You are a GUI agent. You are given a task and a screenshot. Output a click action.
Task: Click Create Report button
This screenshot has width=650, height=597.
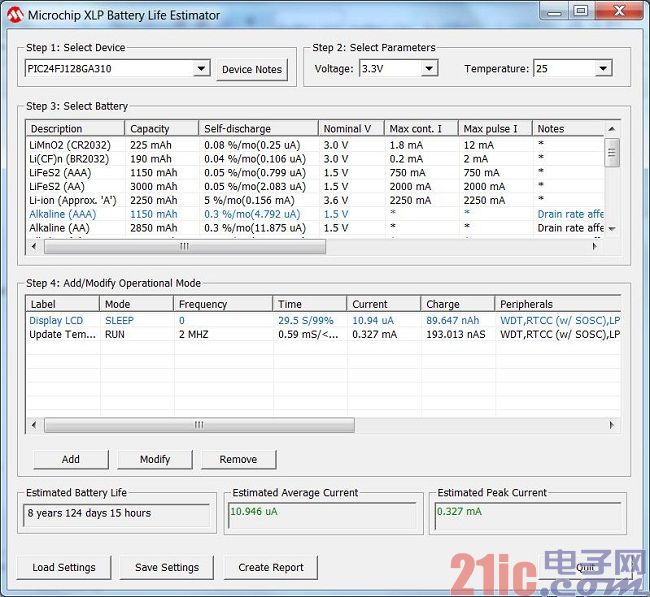coord(271,567)
